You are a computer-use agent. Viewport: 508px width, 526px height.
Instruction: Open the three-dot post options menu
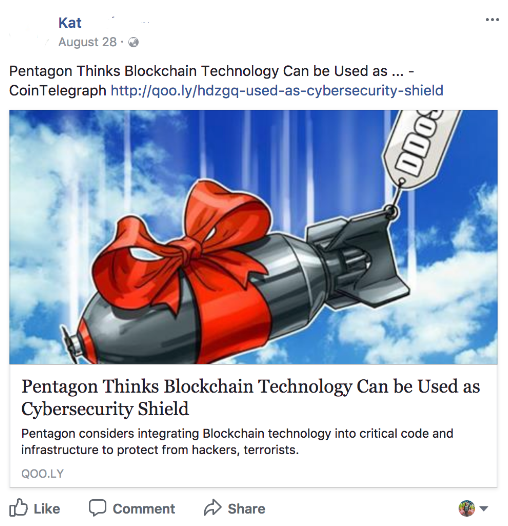tap(492, 20)
